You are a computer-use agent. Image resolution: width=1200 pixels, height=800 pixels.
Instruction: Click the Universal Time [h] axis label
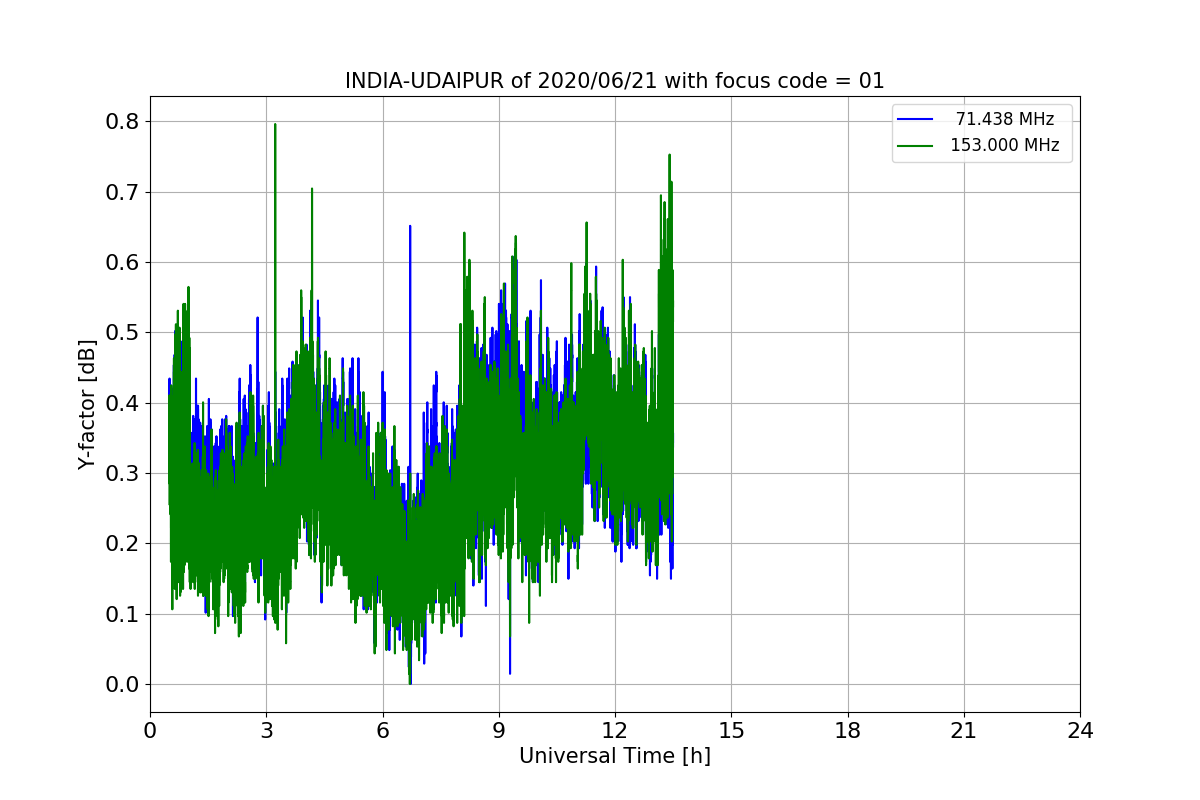[x=614, y=757]
